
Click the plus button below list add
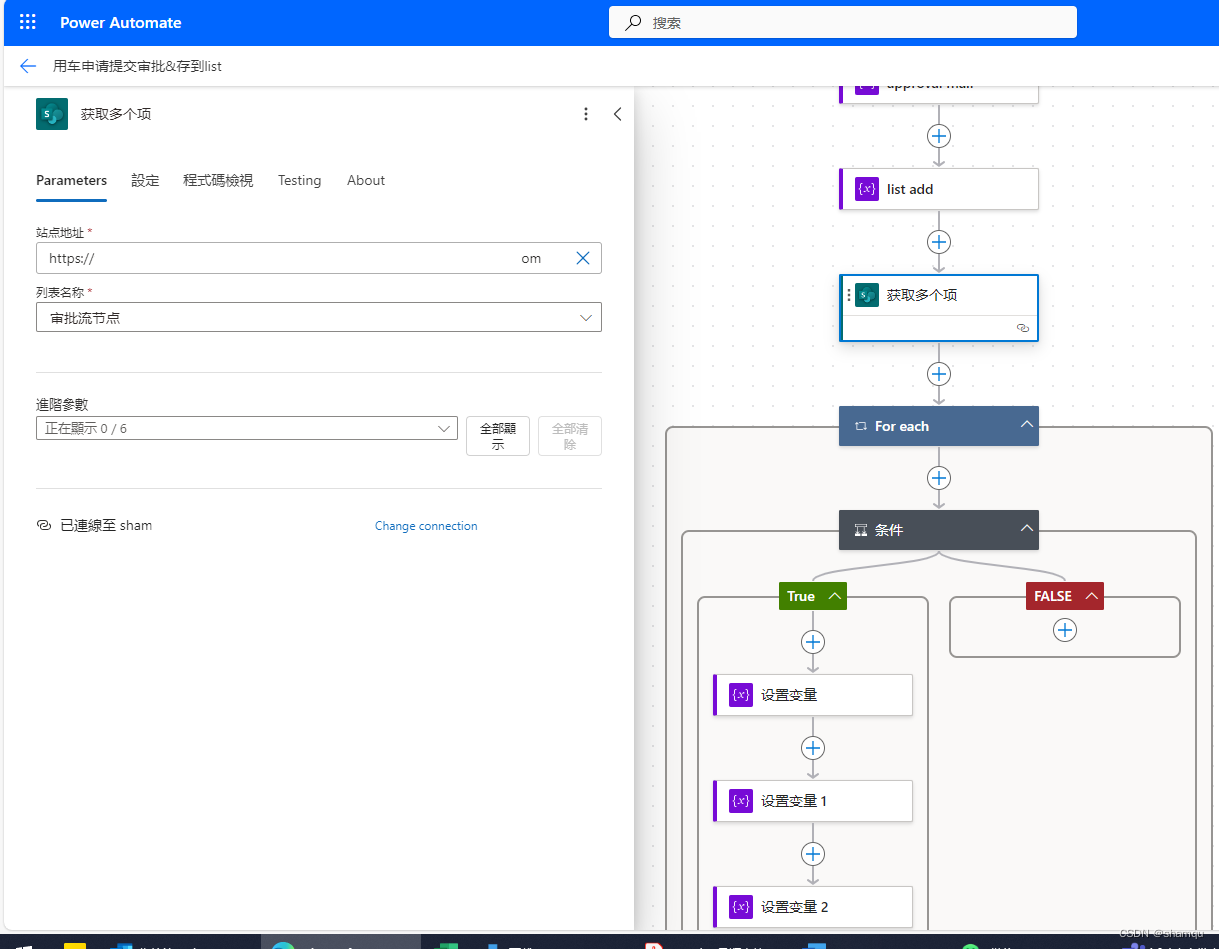(x=938, y=241)
